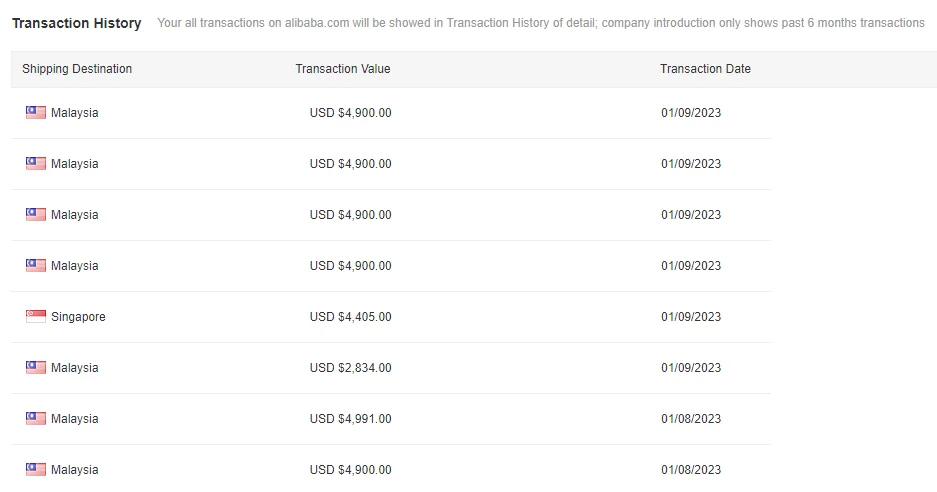Select the Singapore destination label
The height and width of the screenshot is (492, 937).
78,317
